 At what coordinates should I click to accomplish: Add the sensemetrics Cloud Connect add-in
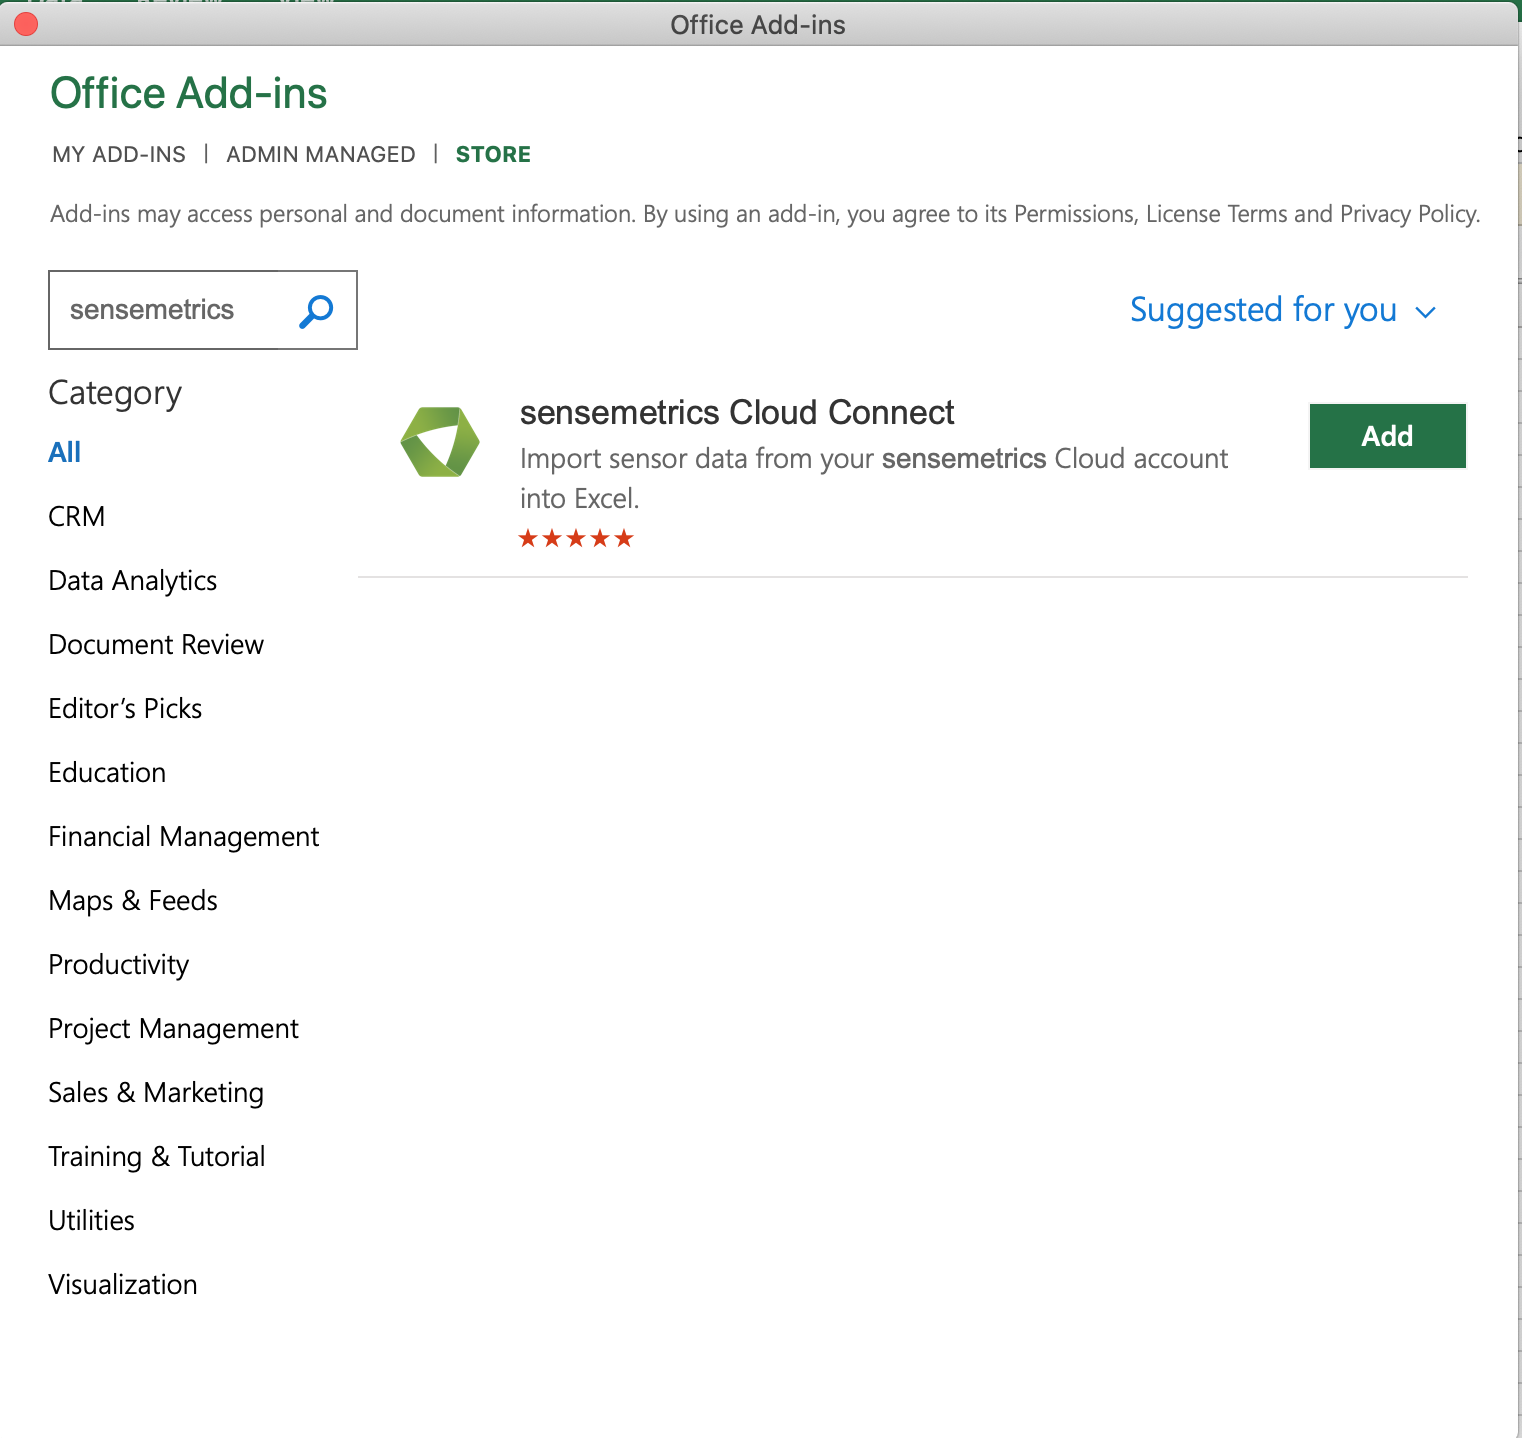1387,436
